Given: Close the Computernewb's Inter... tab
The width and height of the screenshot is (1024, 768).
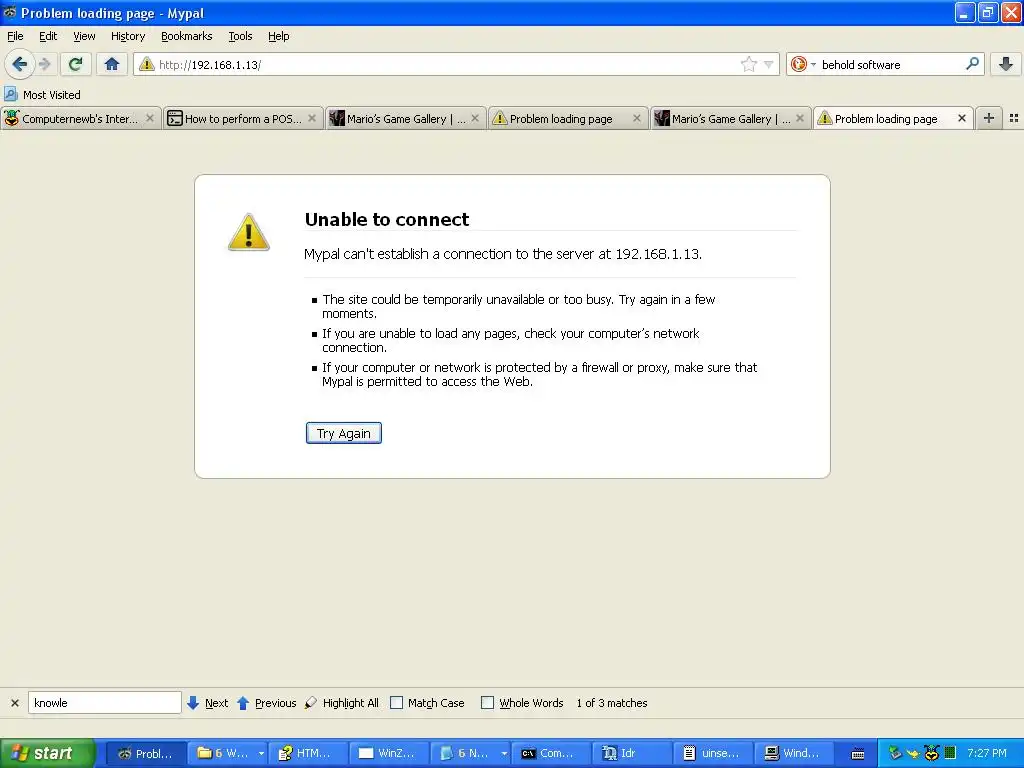Looking at the screenshot, I should point(150,118).
